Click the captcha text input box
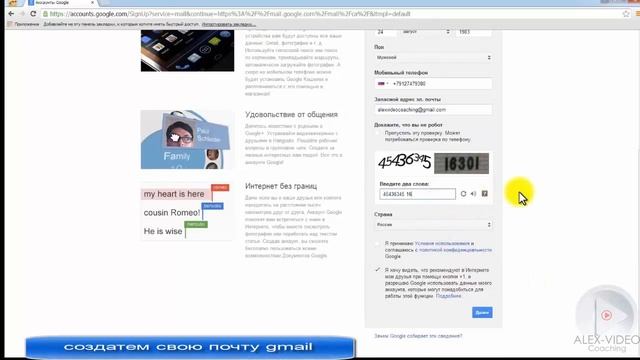The width and height of the screenshot is (640, 360). tap(418, 194)
